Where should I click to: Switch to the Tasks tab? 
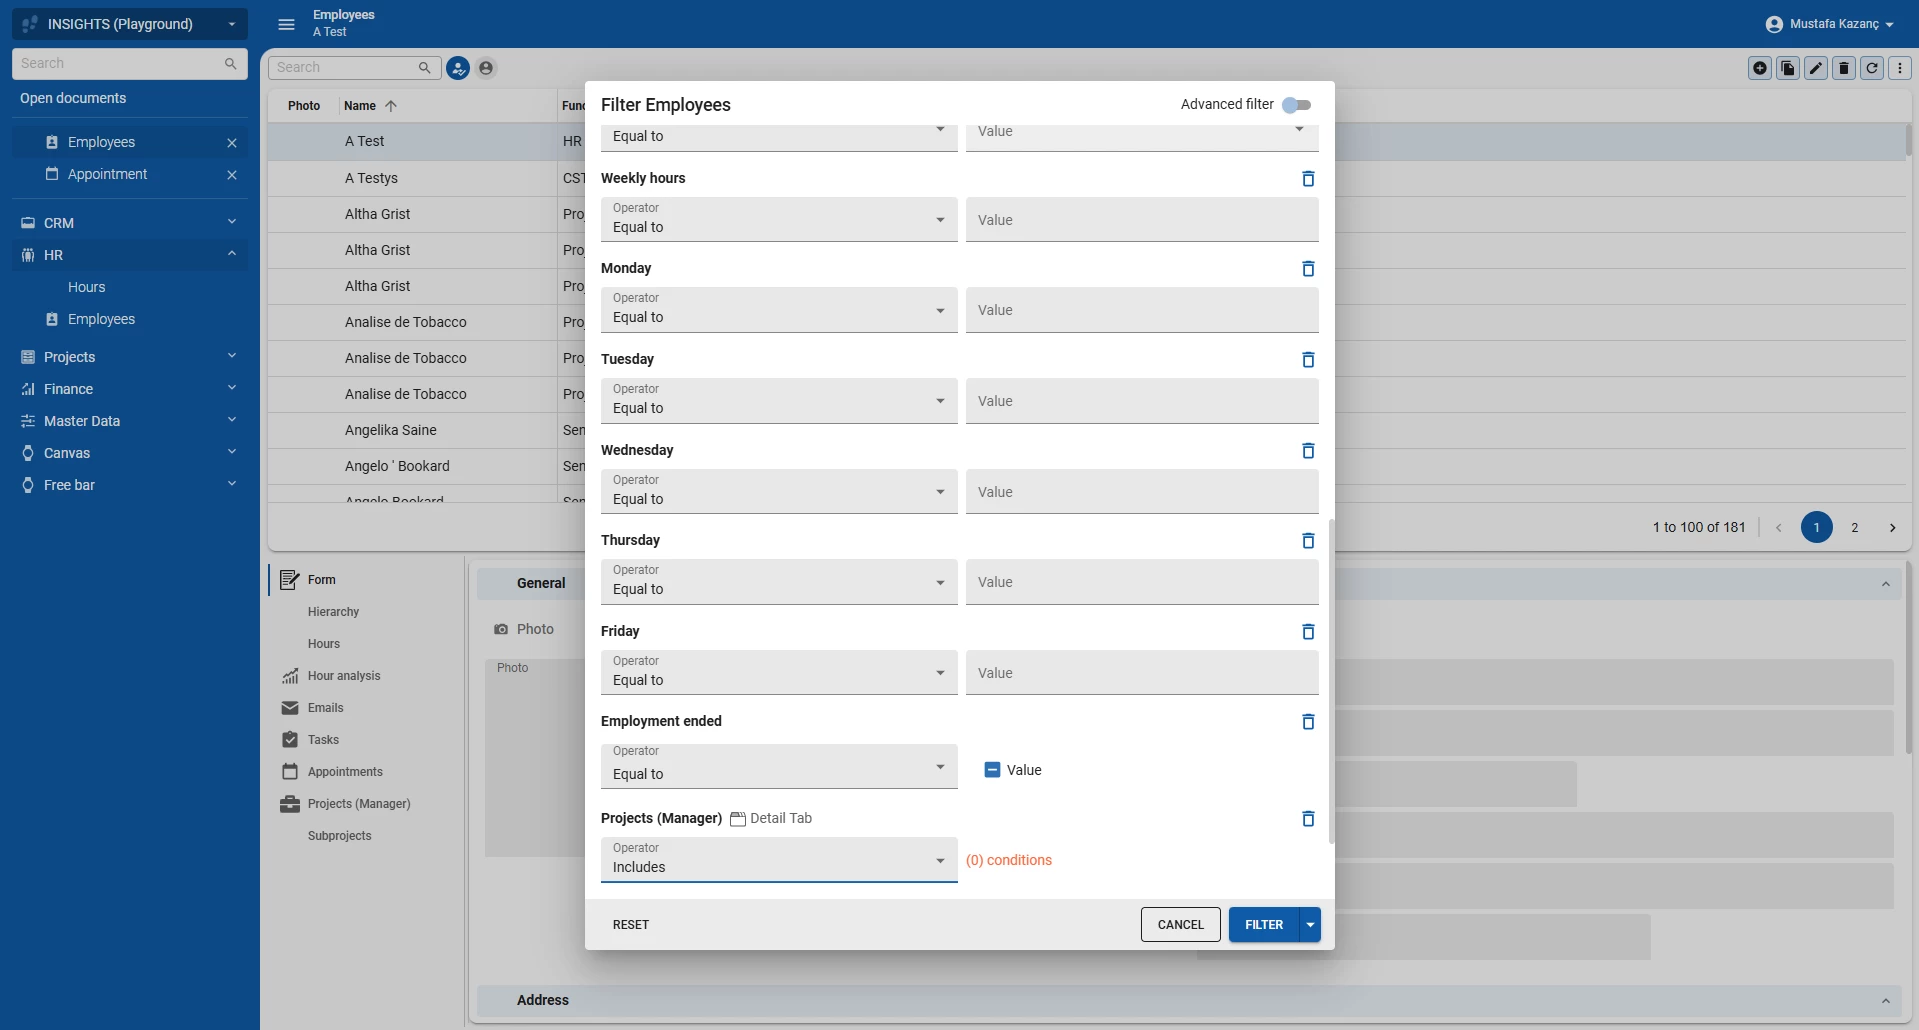click(x=323, y=740)
